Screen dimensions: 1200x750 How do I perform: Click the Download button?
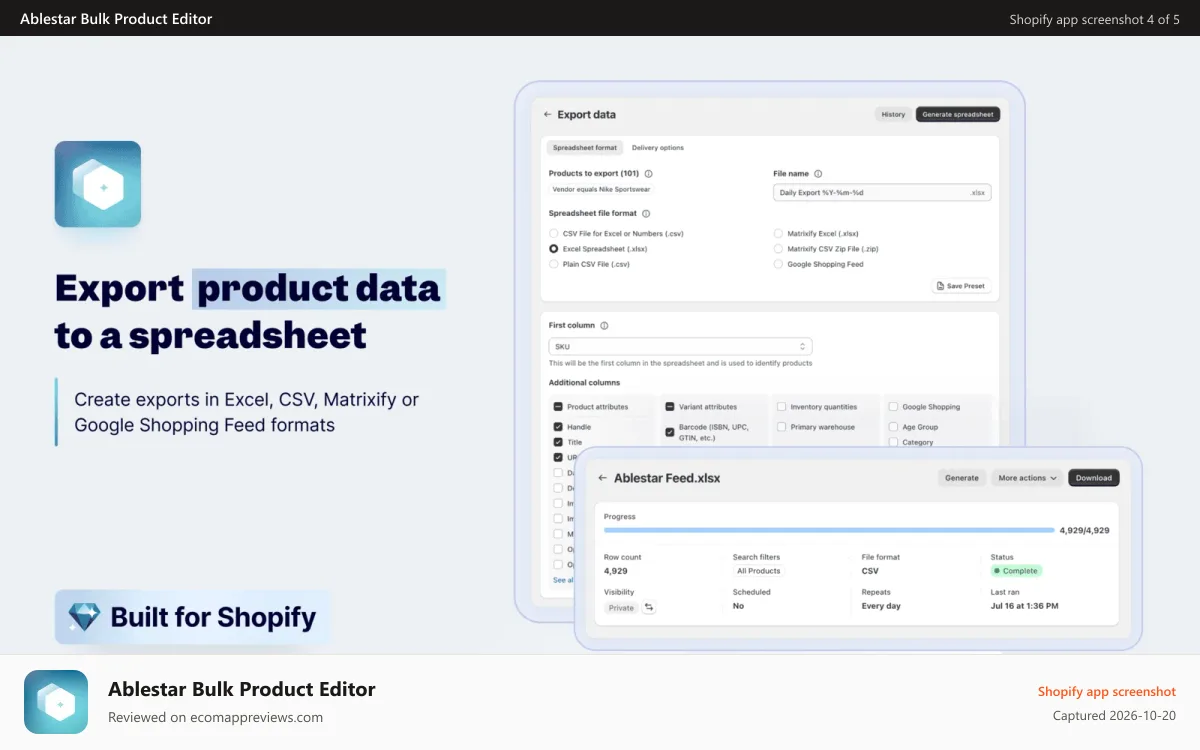pos(1094,478)
